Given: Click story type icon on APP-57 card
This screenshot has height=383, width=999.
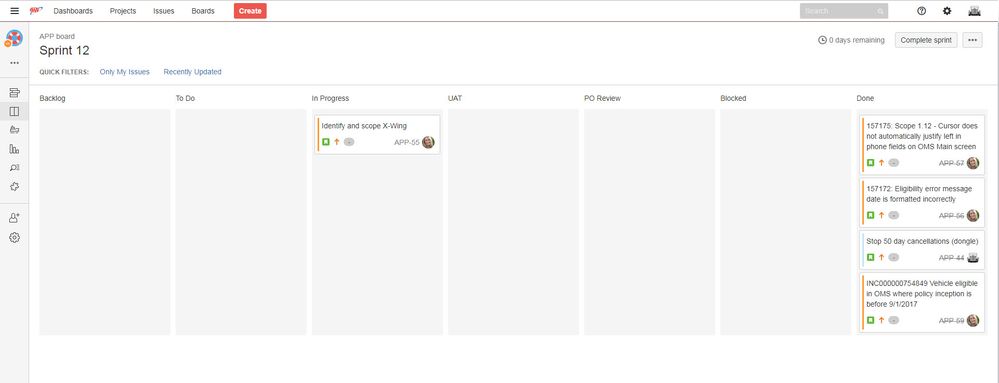Looking at the screenshot, I should pos(870,163).
